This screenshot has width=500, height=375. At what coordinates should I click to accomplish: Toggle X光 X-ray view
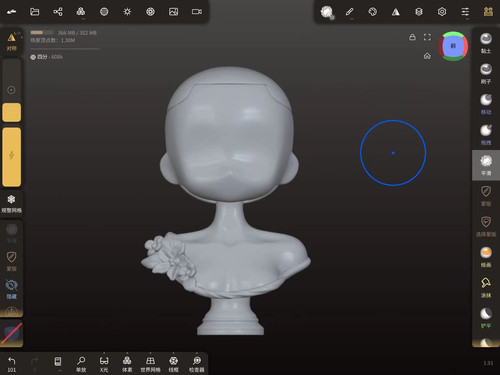[x=104, y=364]
